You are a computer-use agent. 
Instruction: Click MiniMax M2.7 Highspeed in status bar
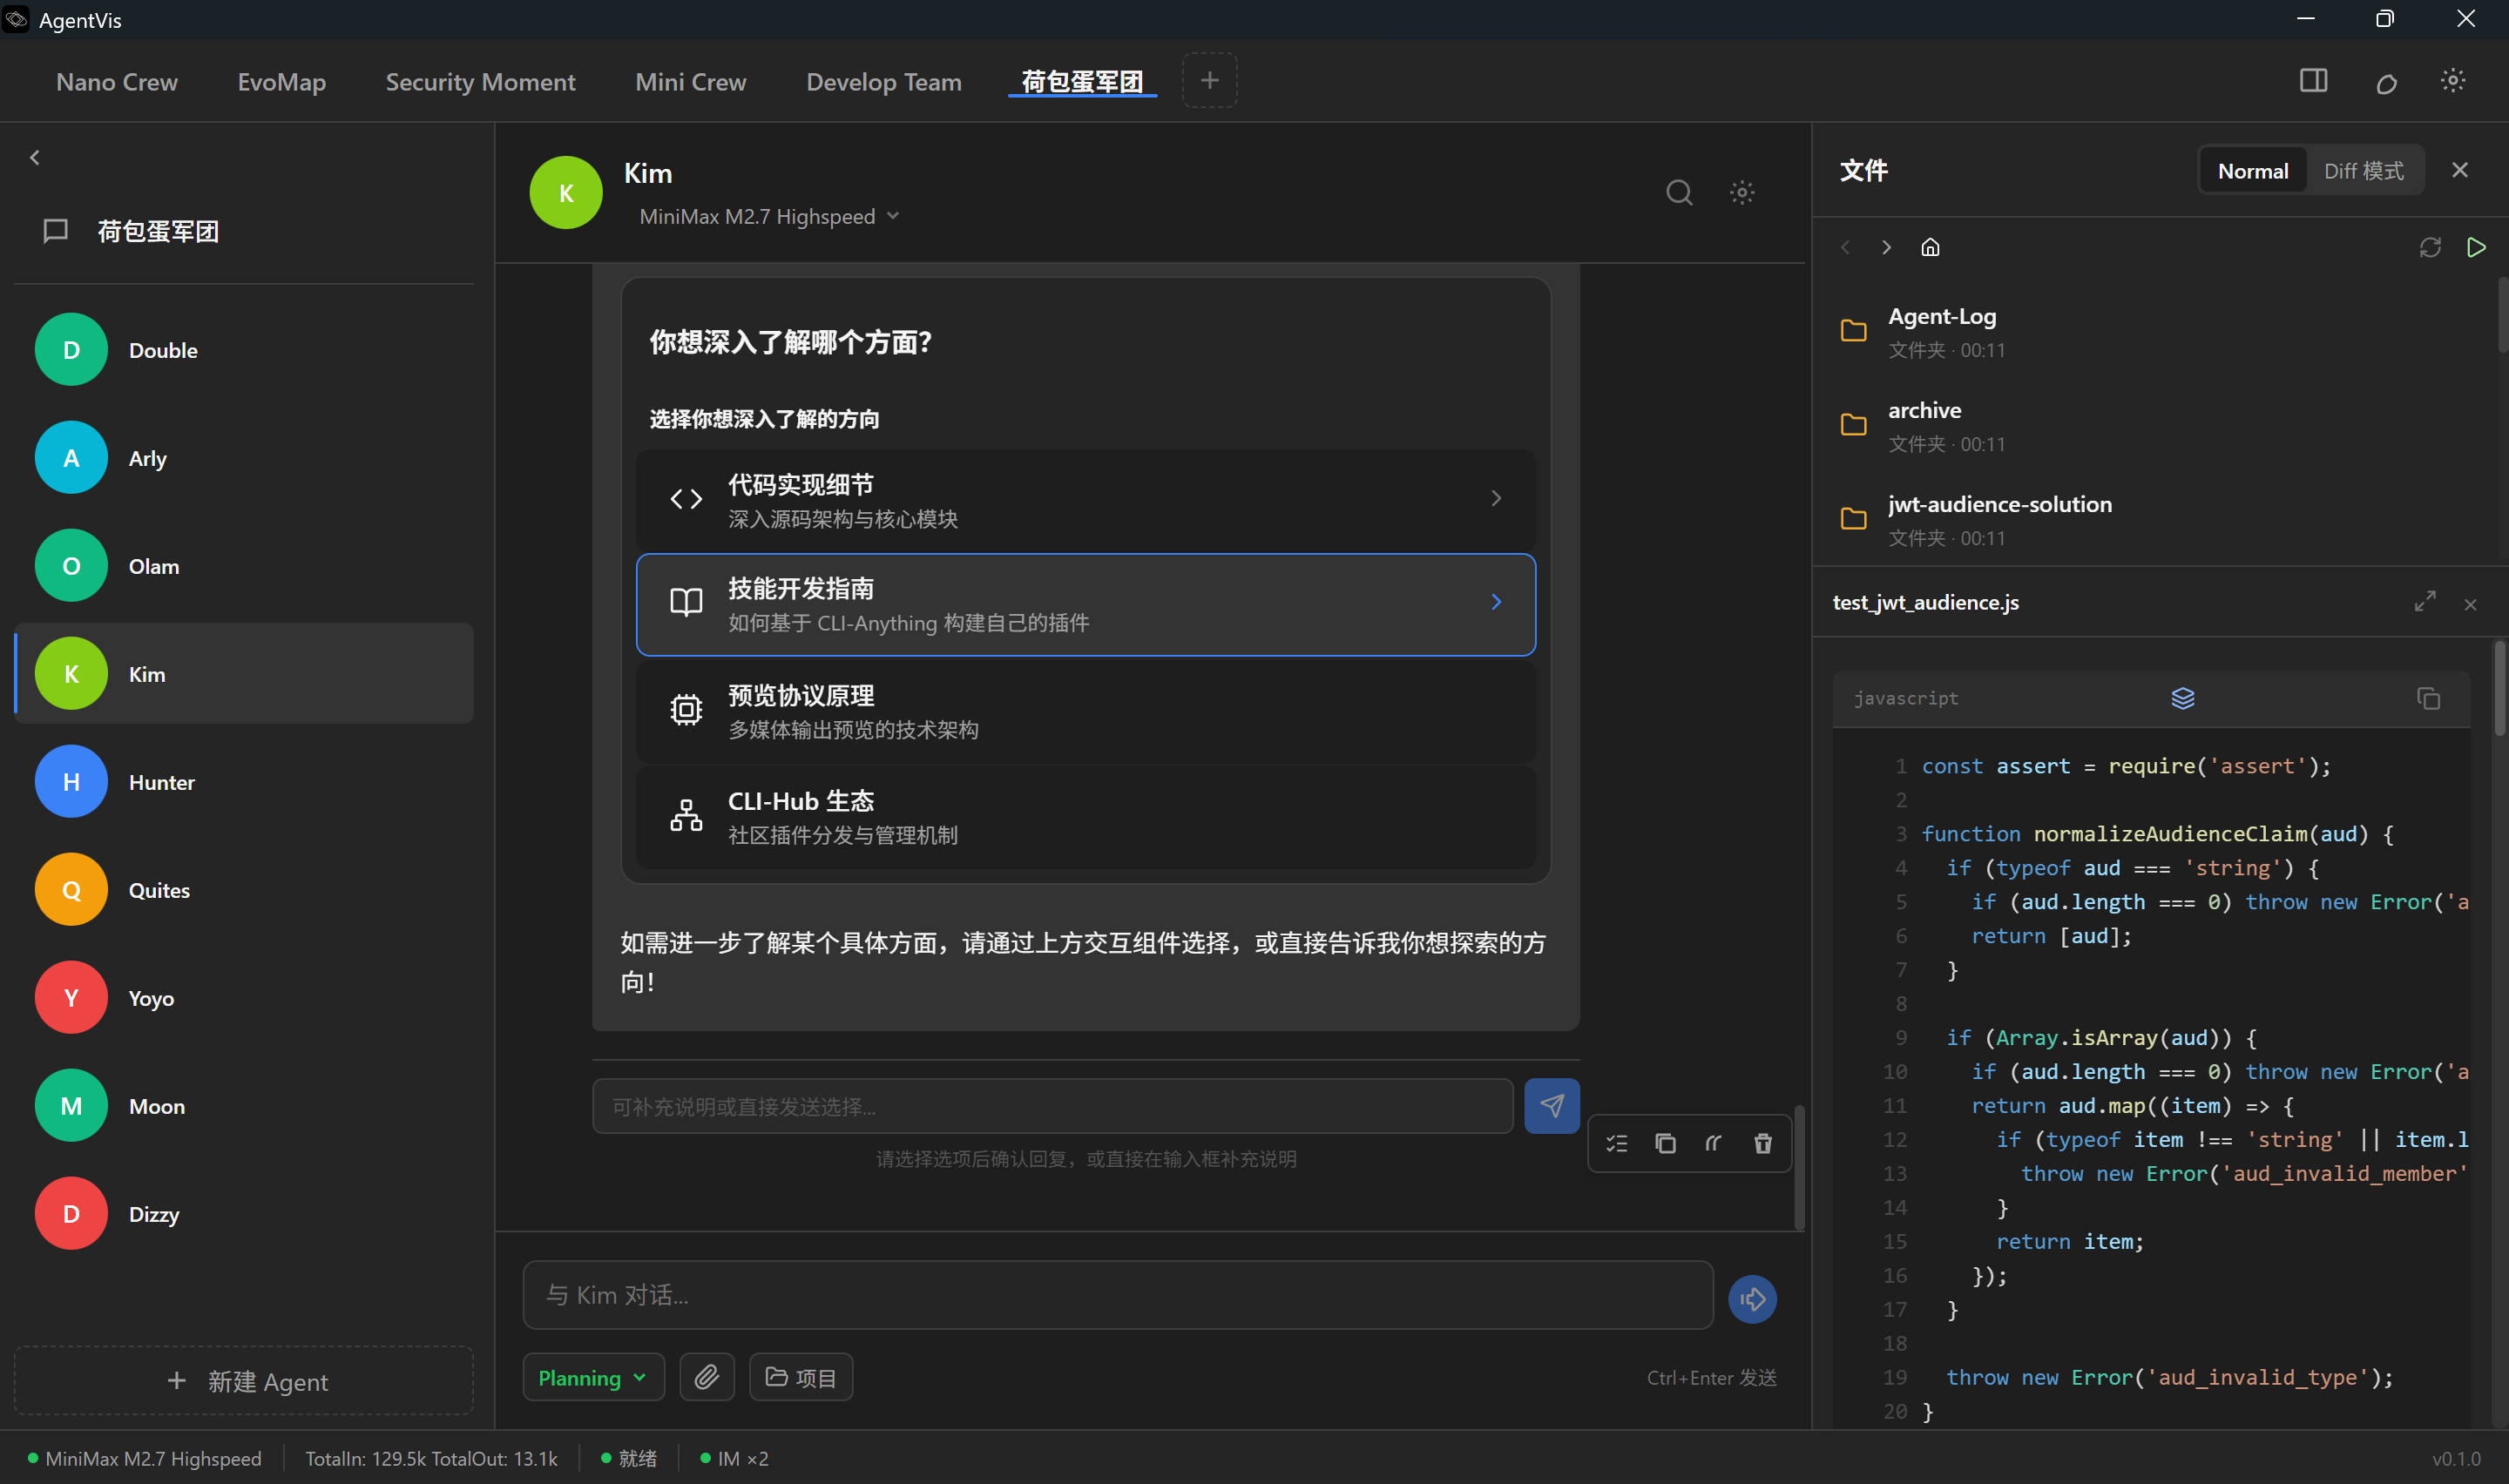click(144, 1459)
